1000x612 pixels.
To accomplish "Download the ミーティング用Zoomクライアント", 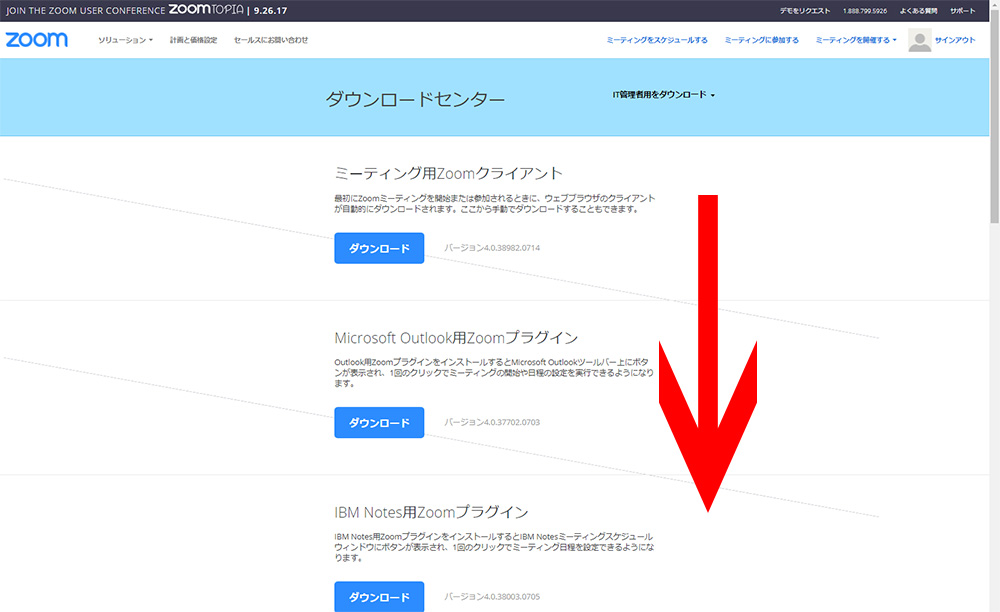I will 379,248.
